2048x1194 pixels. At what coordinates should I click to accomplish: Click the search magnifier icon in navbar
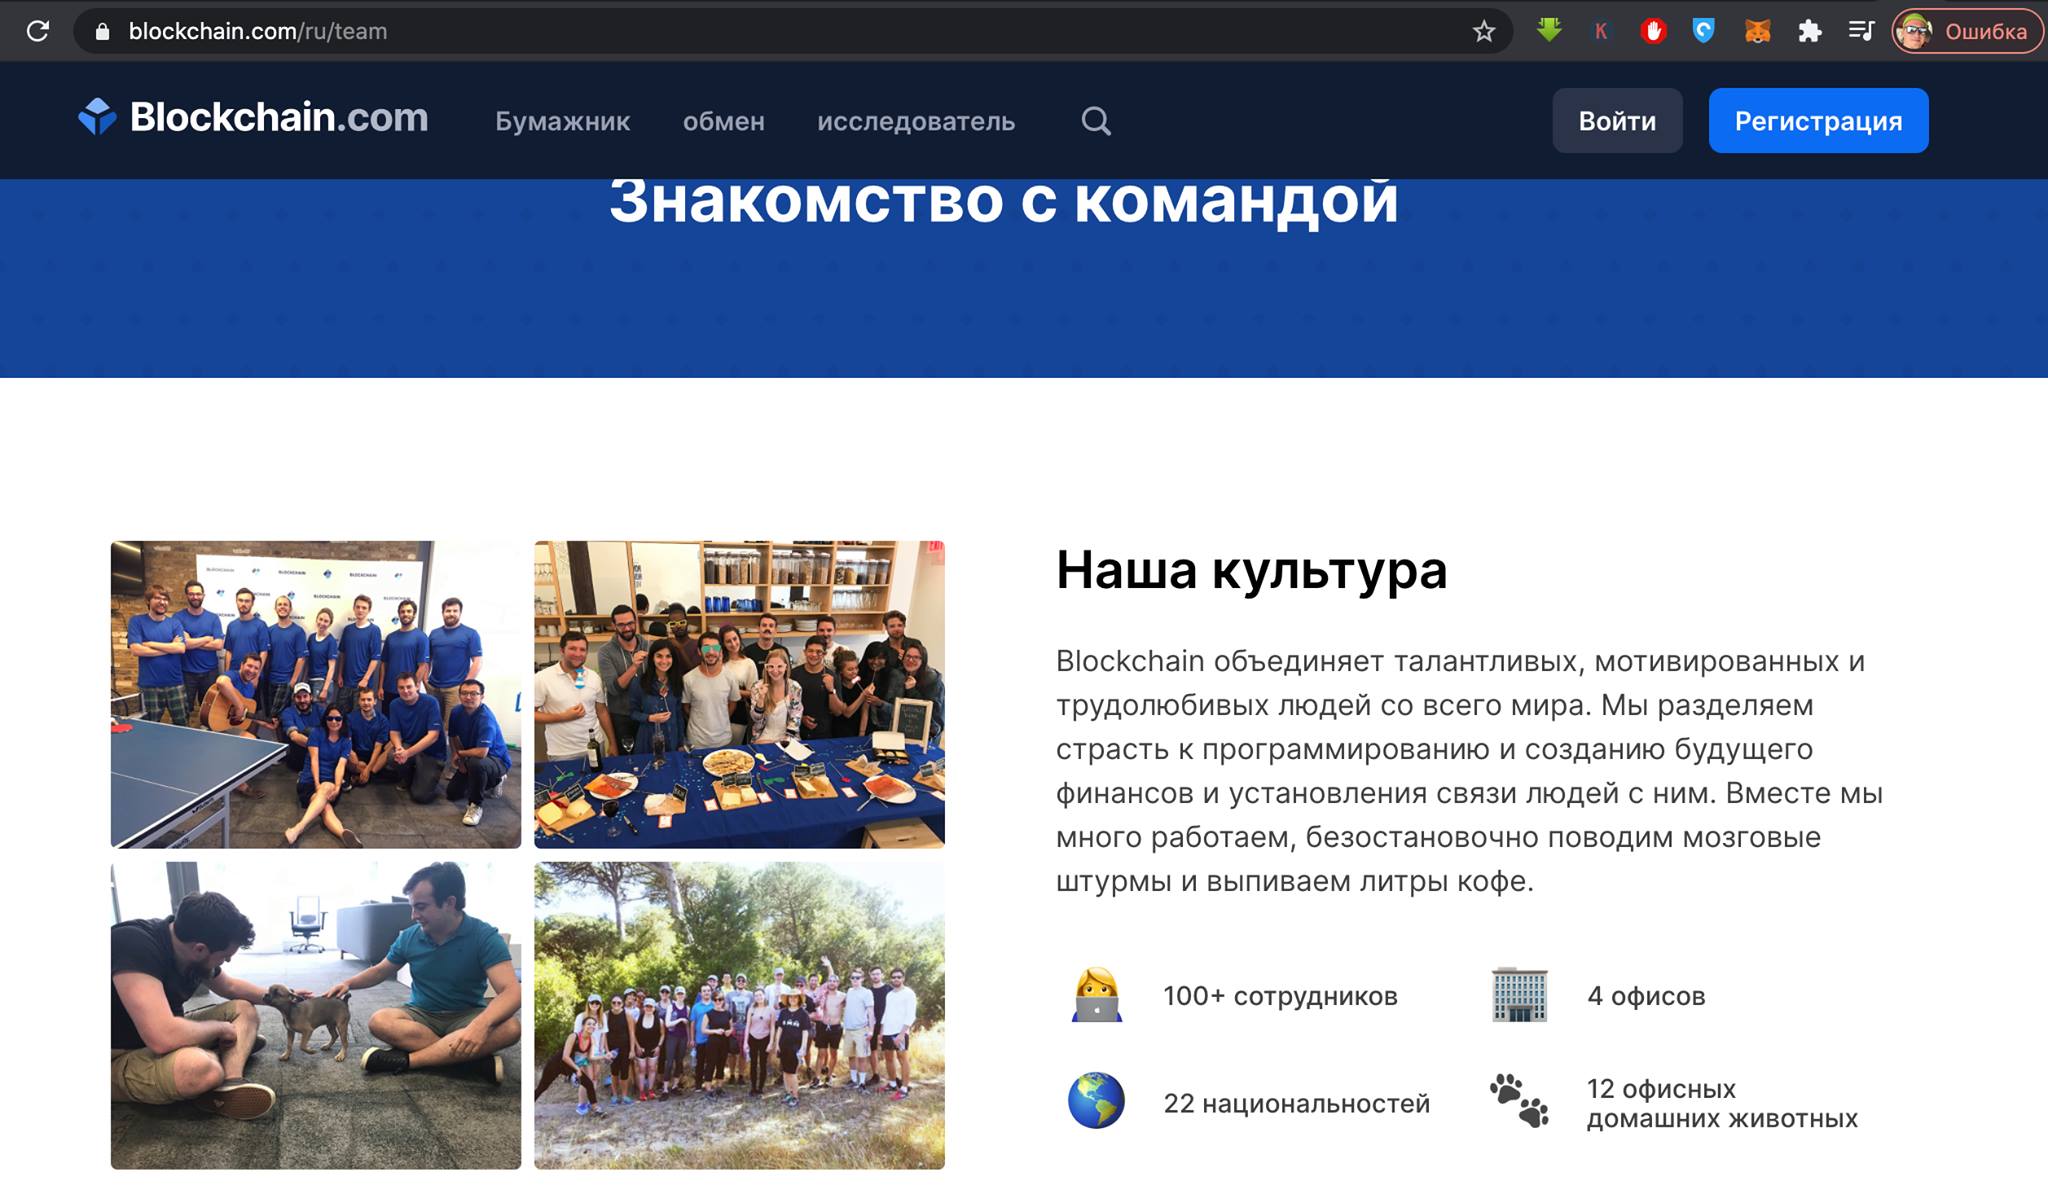click(x=1096, y=121)
